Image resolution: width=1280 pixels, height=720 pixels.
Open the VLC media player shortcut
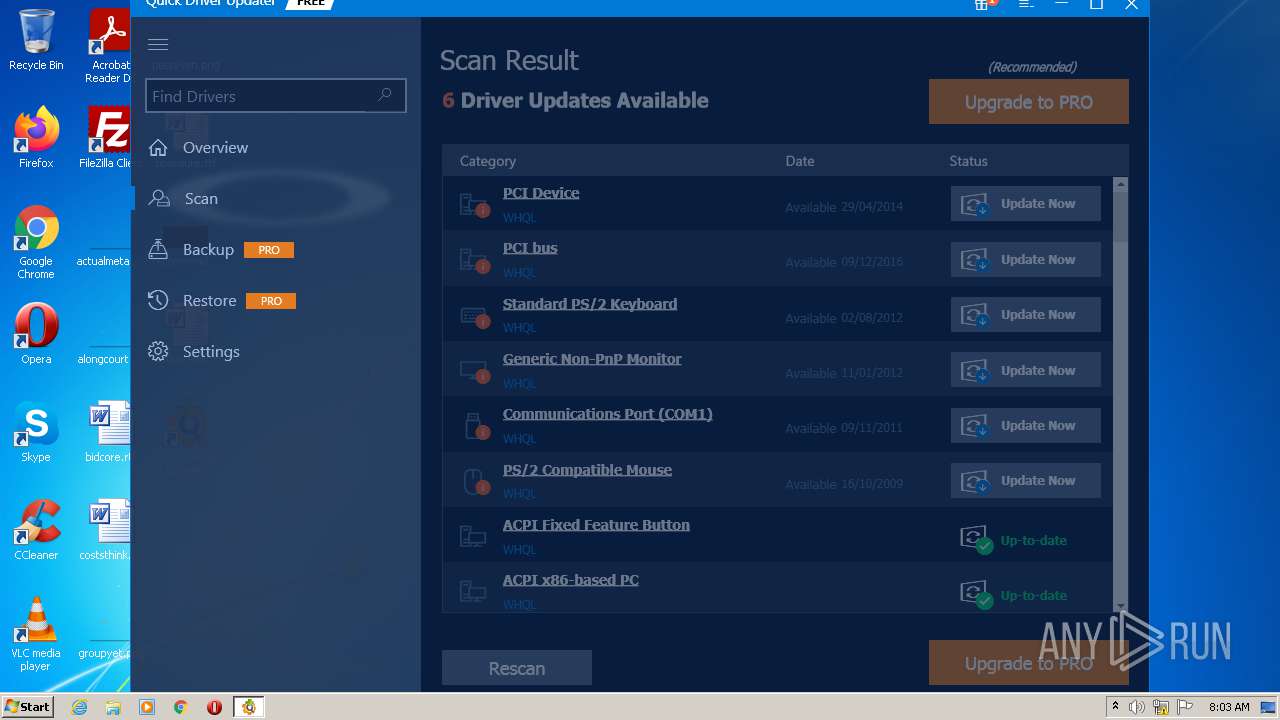(x=36, y=634)
